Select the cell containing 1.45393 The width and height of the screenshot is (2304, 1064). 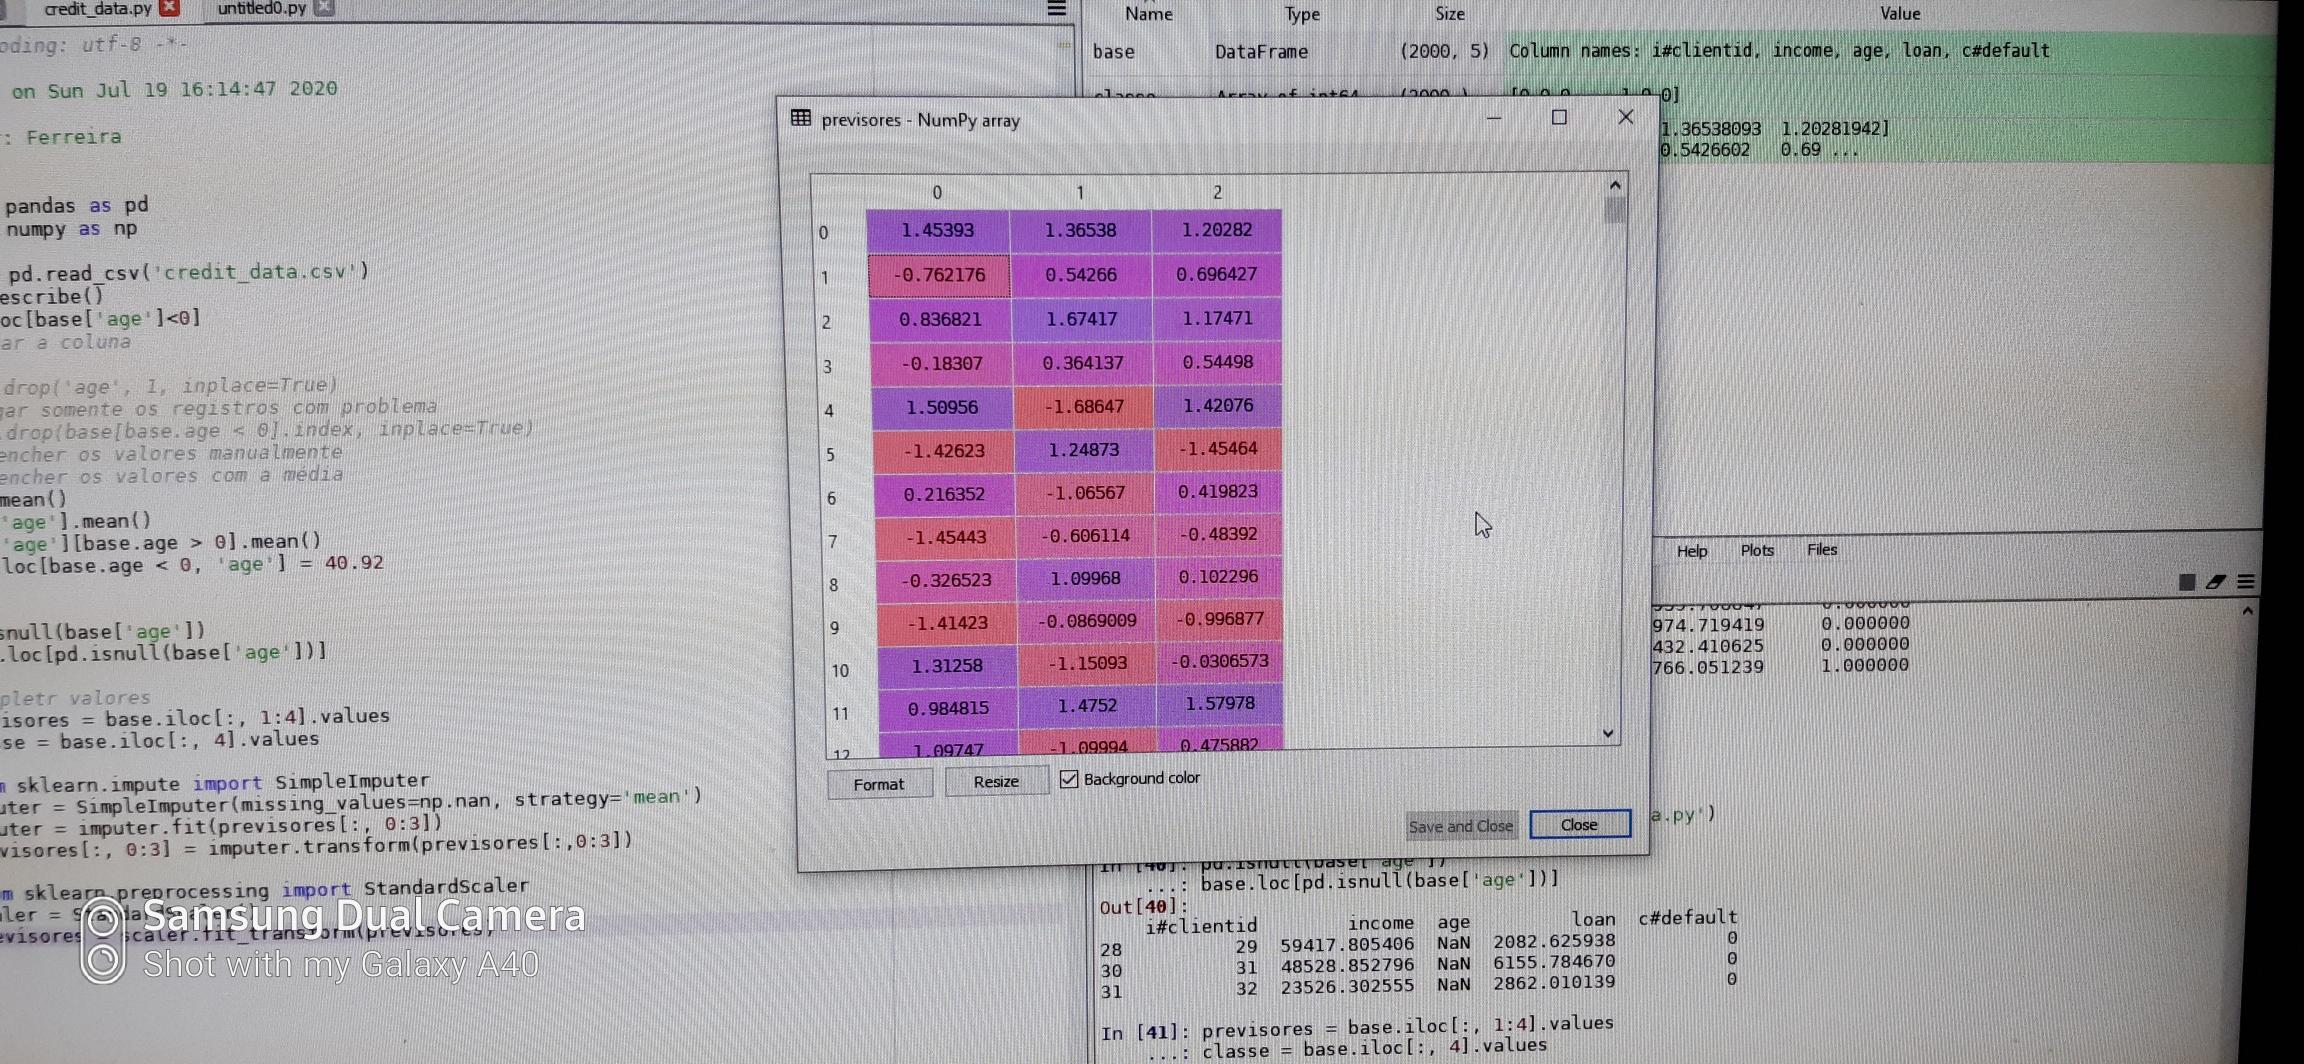point(938,231)
